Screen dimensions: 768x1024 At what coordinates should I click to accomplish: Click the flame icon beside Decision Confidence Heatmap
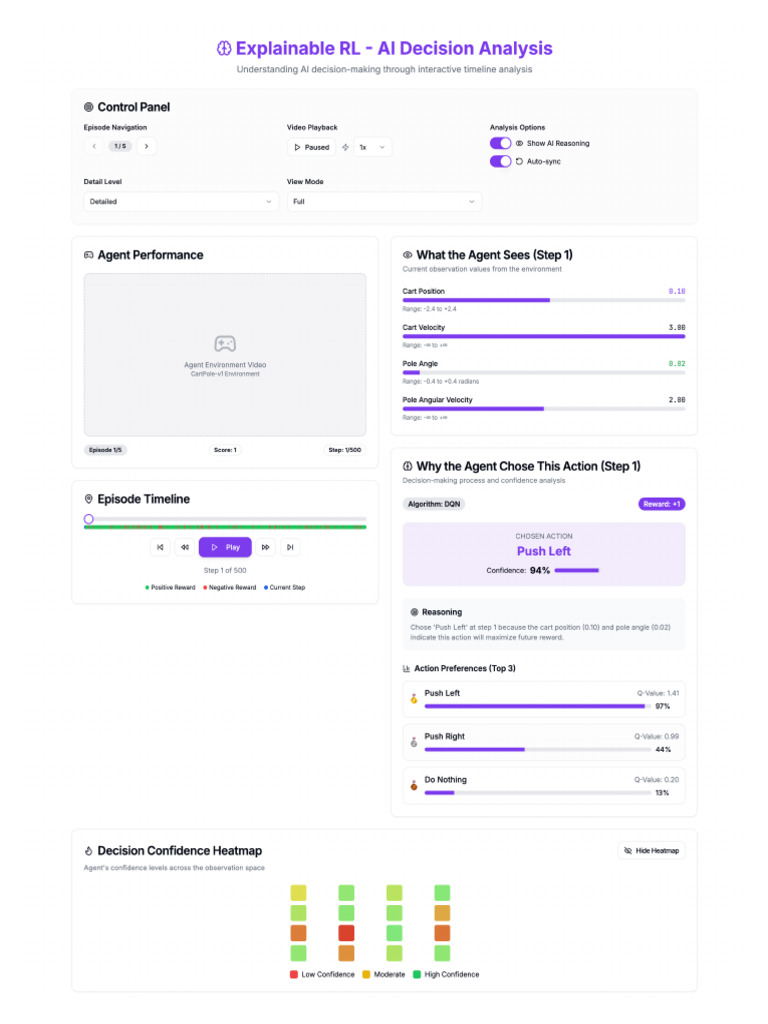89,851
